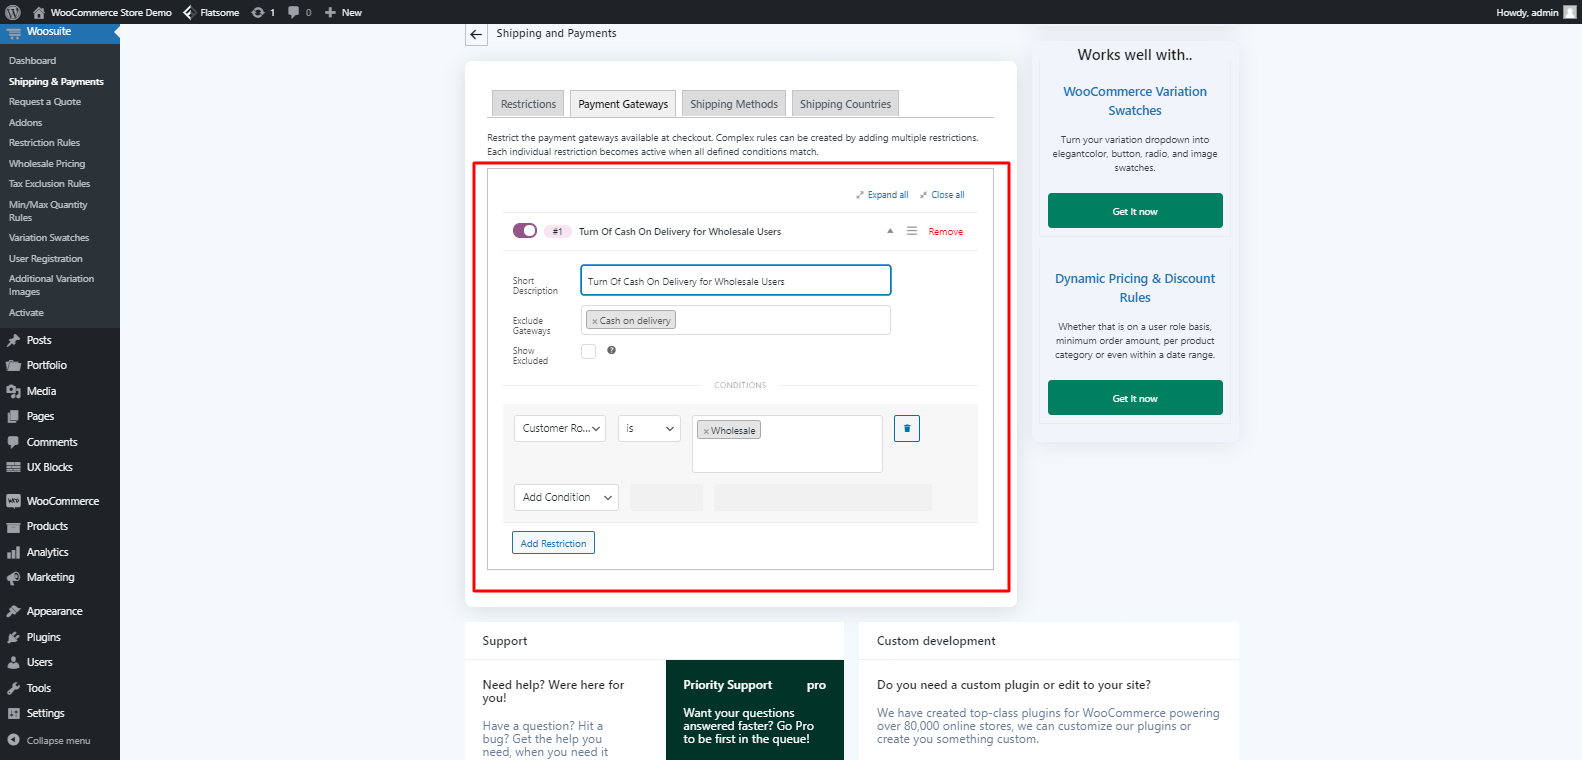The width and height of the screenshot is (1582, 760).
Task: Open Min/Max Quantity Rules submenu
Action: tap(48, 211)
